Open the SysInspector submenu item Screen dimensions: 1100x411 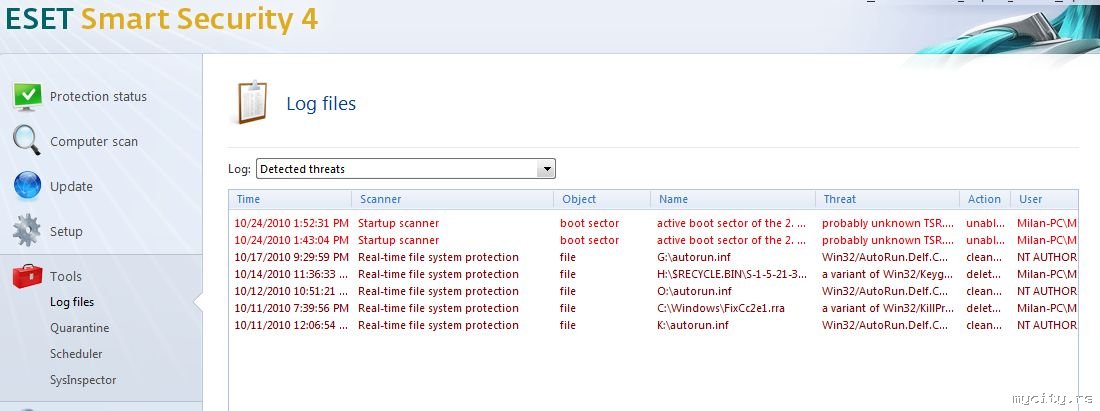pyautogui.click(x=83, y=380)
